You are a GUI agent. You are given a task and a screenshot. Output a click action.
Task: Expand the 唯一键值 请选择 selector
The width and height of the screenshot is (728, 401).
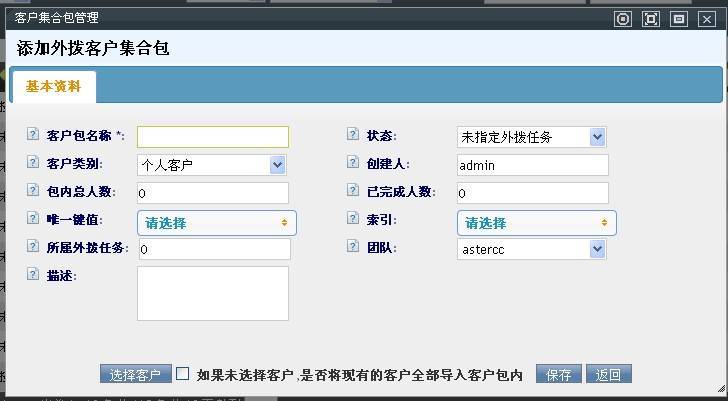tap(217, 222)
